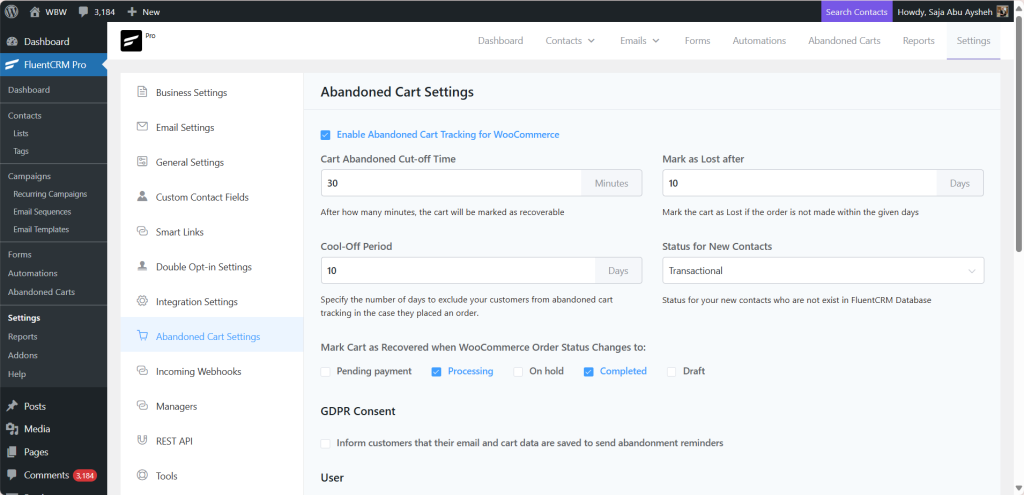Uncheck the Completed status checkbox
Viewport: 1024px width, 495px height.
coord(588,372)
